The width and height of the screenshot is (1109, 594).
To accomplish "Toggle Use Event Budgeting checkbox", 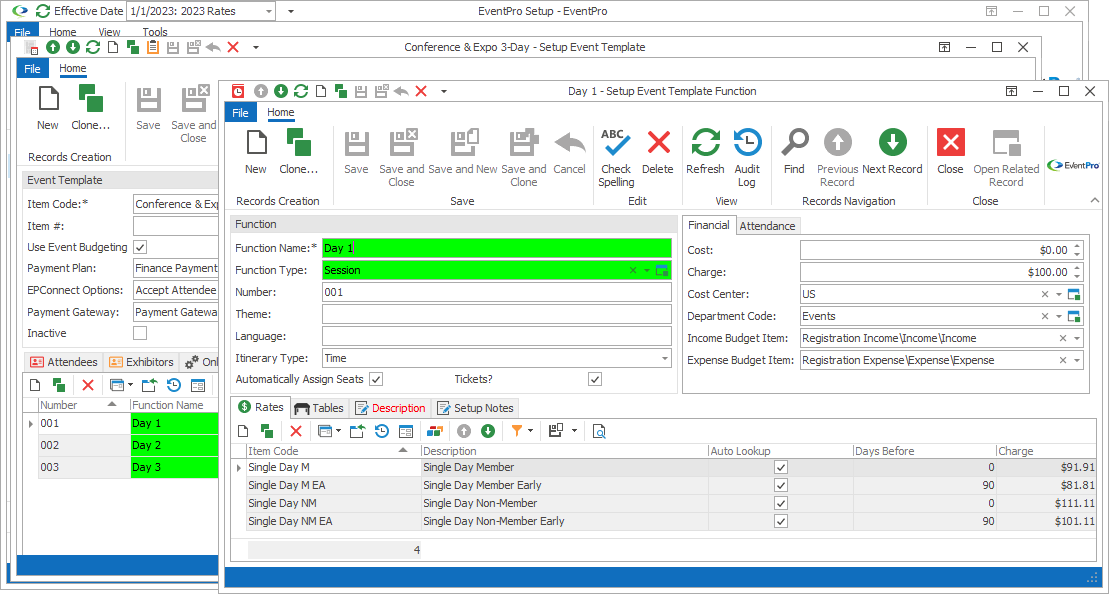I will (x=140, y=247).
